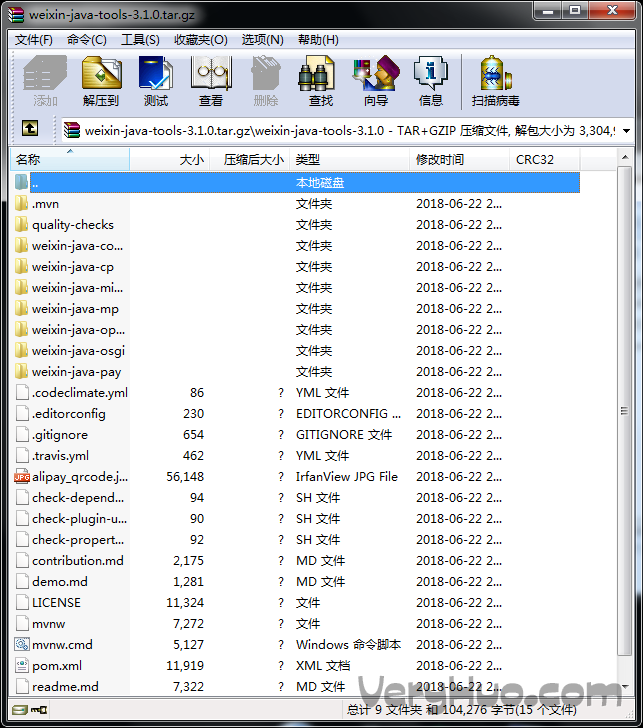Click the archive icon in the address bar
The width and height of the screenshot is (643, 728).
pyautogui.click(x=72, y=130)
